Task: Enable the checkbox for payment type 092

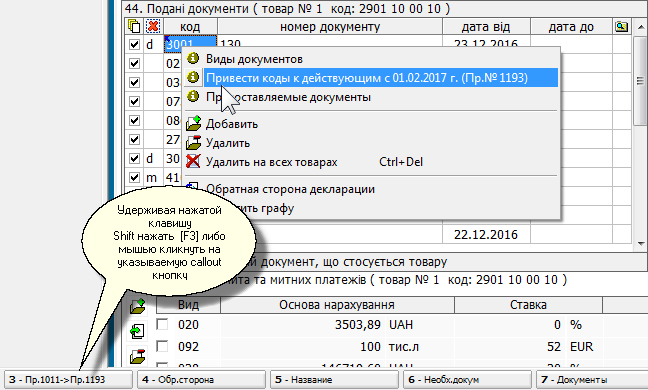Action: [x=162, y=346]
